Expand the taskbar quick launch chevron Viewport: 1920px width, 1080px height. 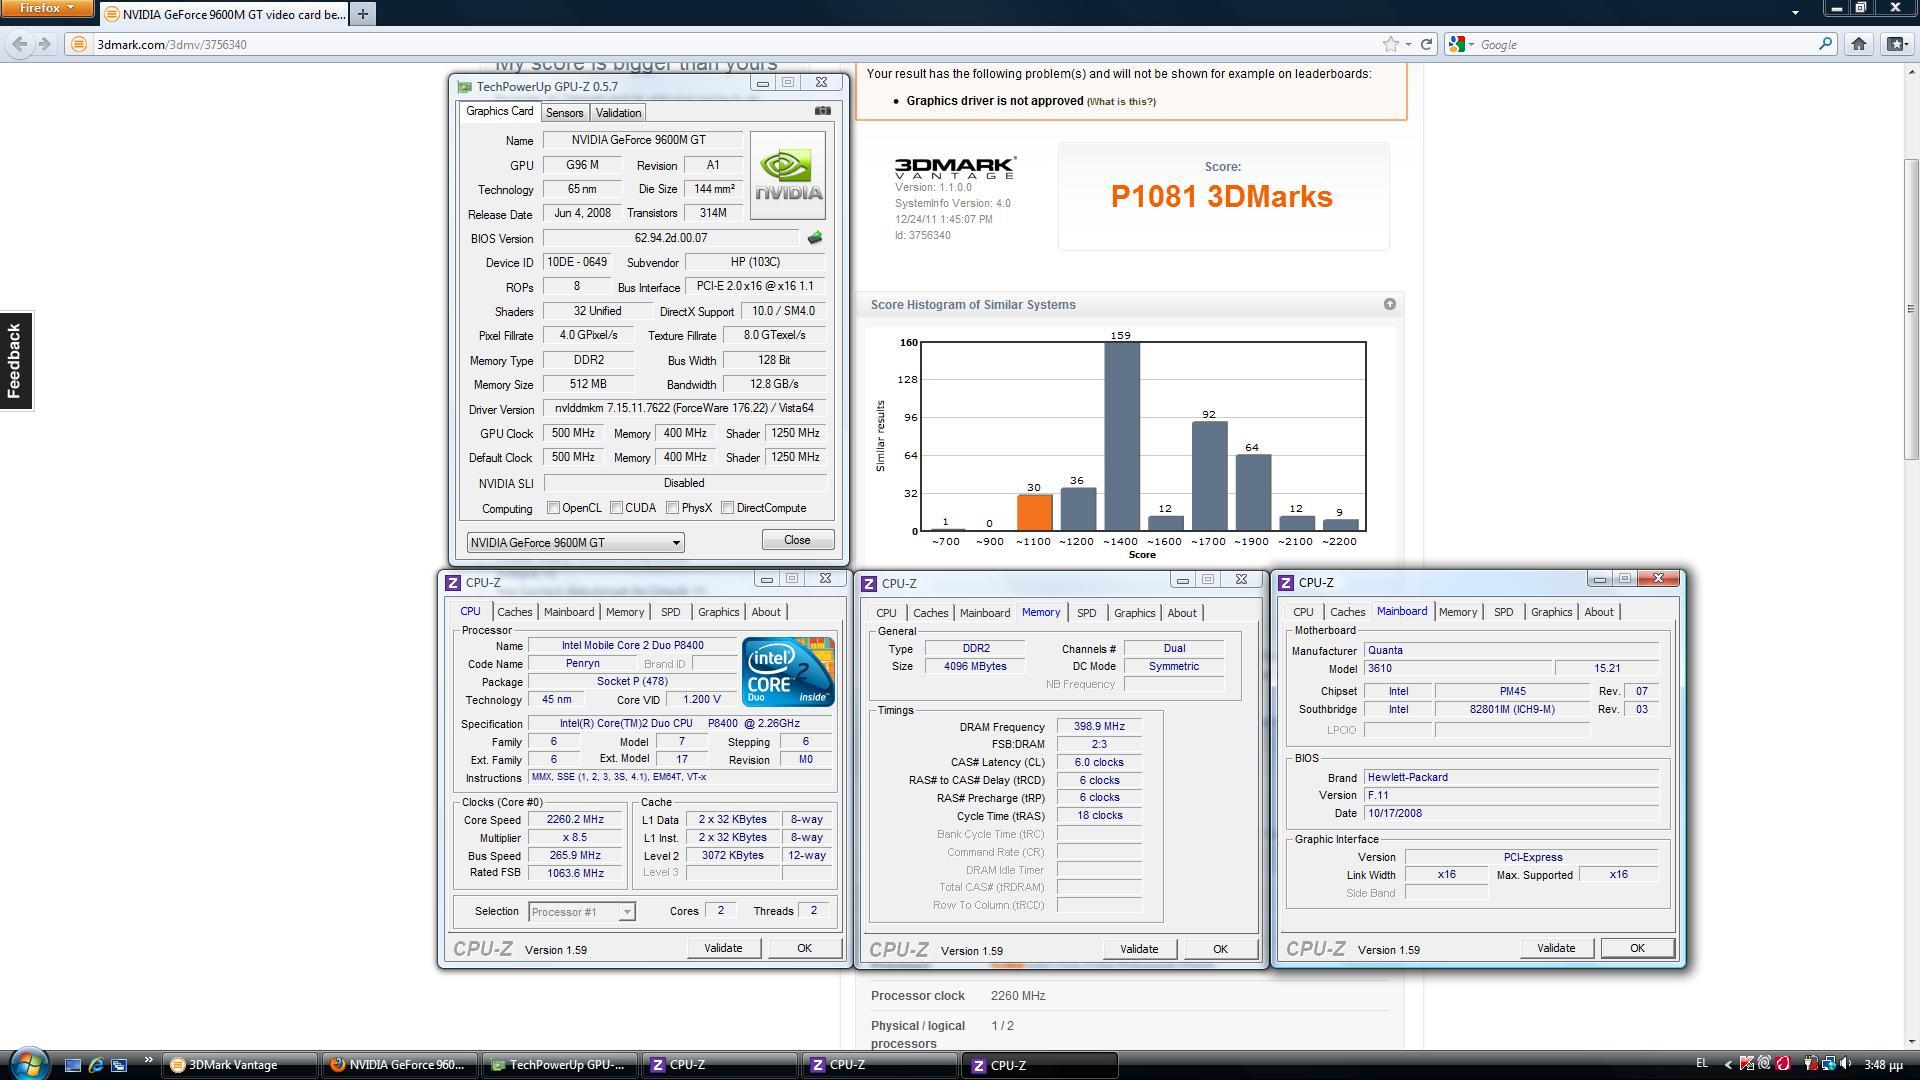148,1060
